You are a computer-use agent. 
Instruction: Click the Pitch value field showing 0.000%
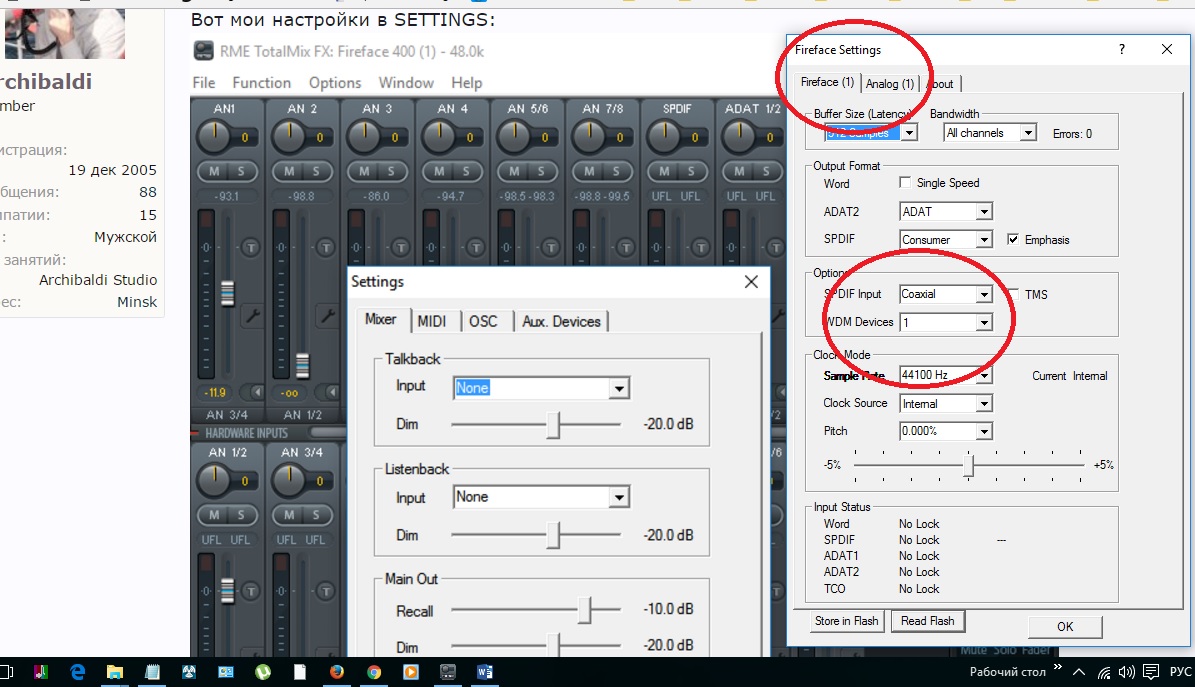[946, 431]
